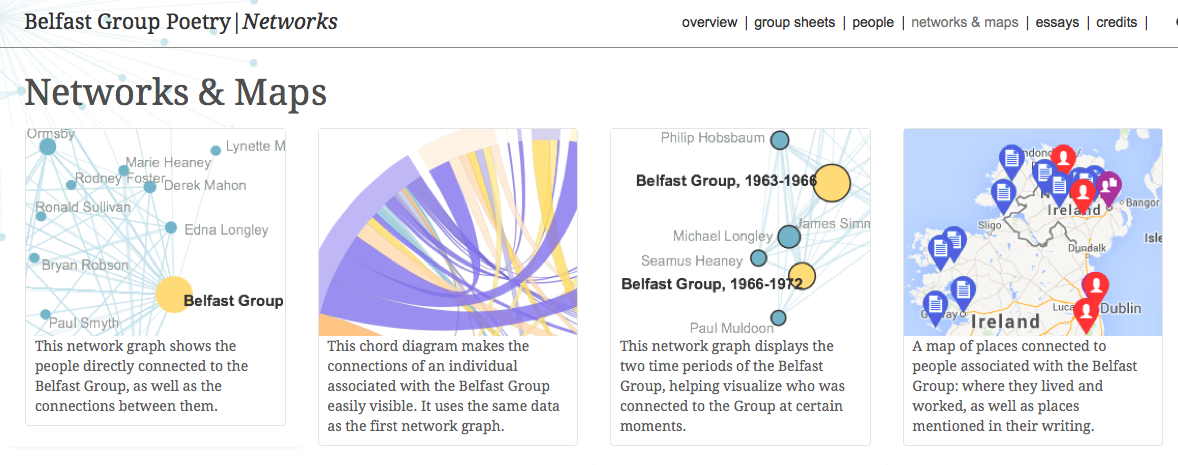
Task: Select the Philip Hobsbaum node circle
Action: pyautogui.click(x=781, y=140)
